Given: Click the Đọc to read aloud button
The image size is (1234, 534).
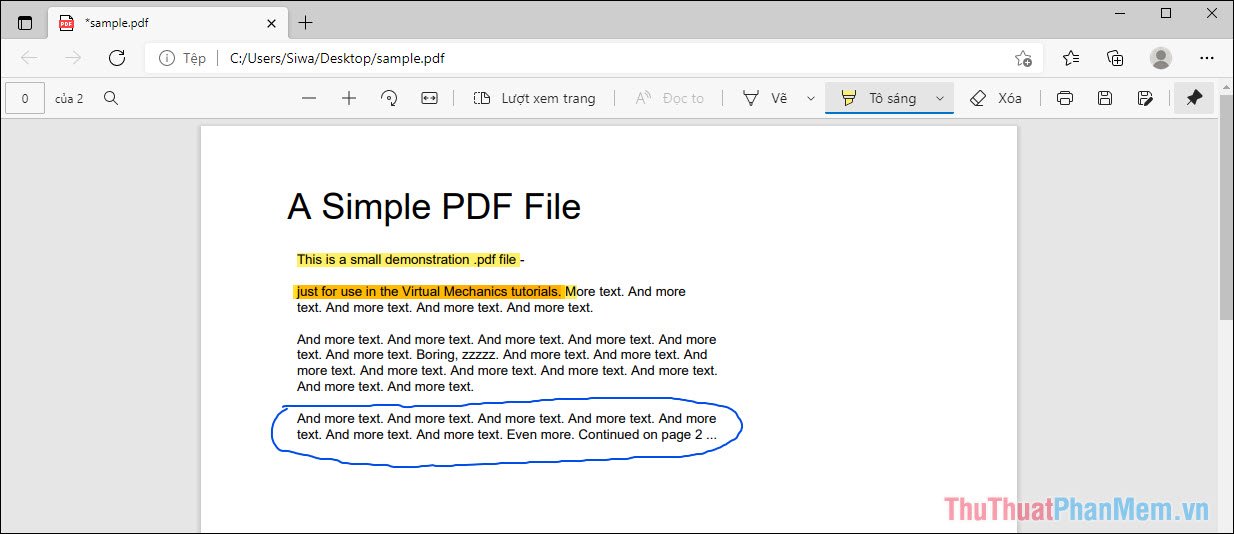Looking at the screenshot, I should pyautogui.click(x=669, y=98).
